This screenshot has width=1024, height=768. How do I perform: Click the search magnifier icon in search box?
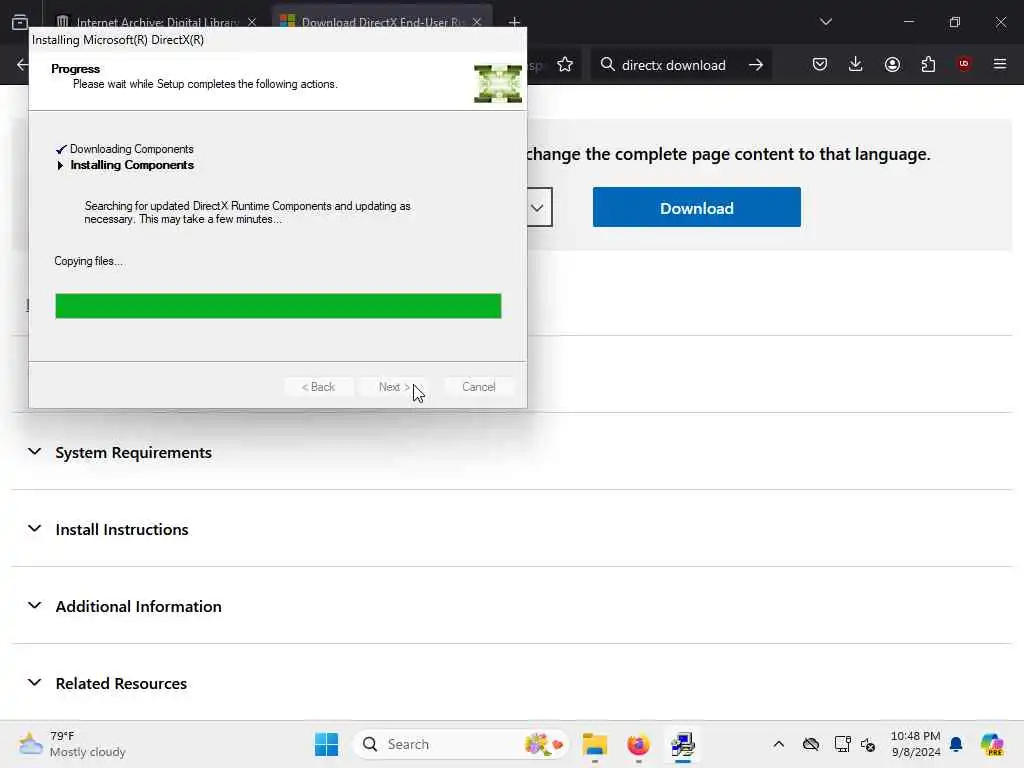click(607, 65)
